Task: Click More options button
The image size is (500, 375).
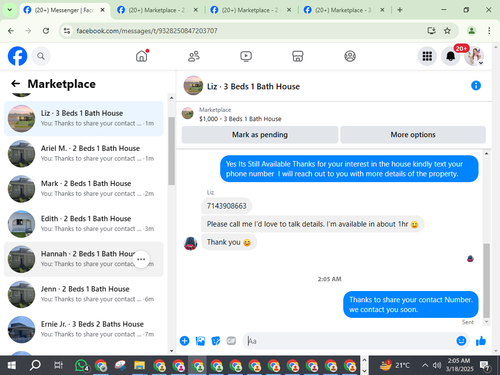Action: coord(413,135)
